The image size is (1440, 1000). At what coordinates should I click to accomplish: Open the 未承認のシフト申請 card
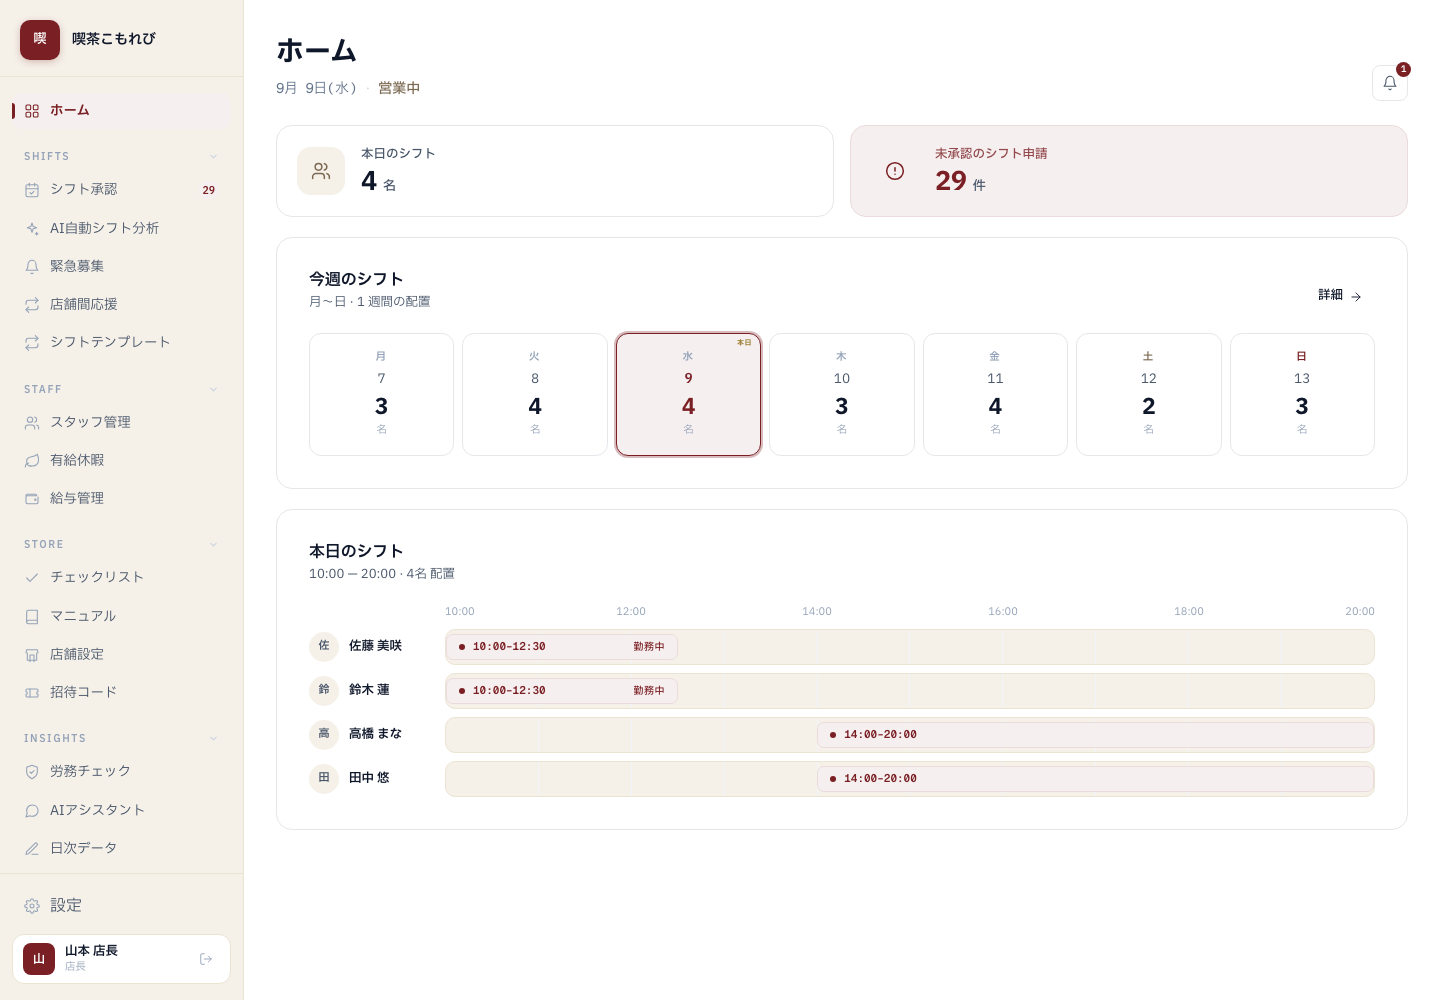(1128, 171)
